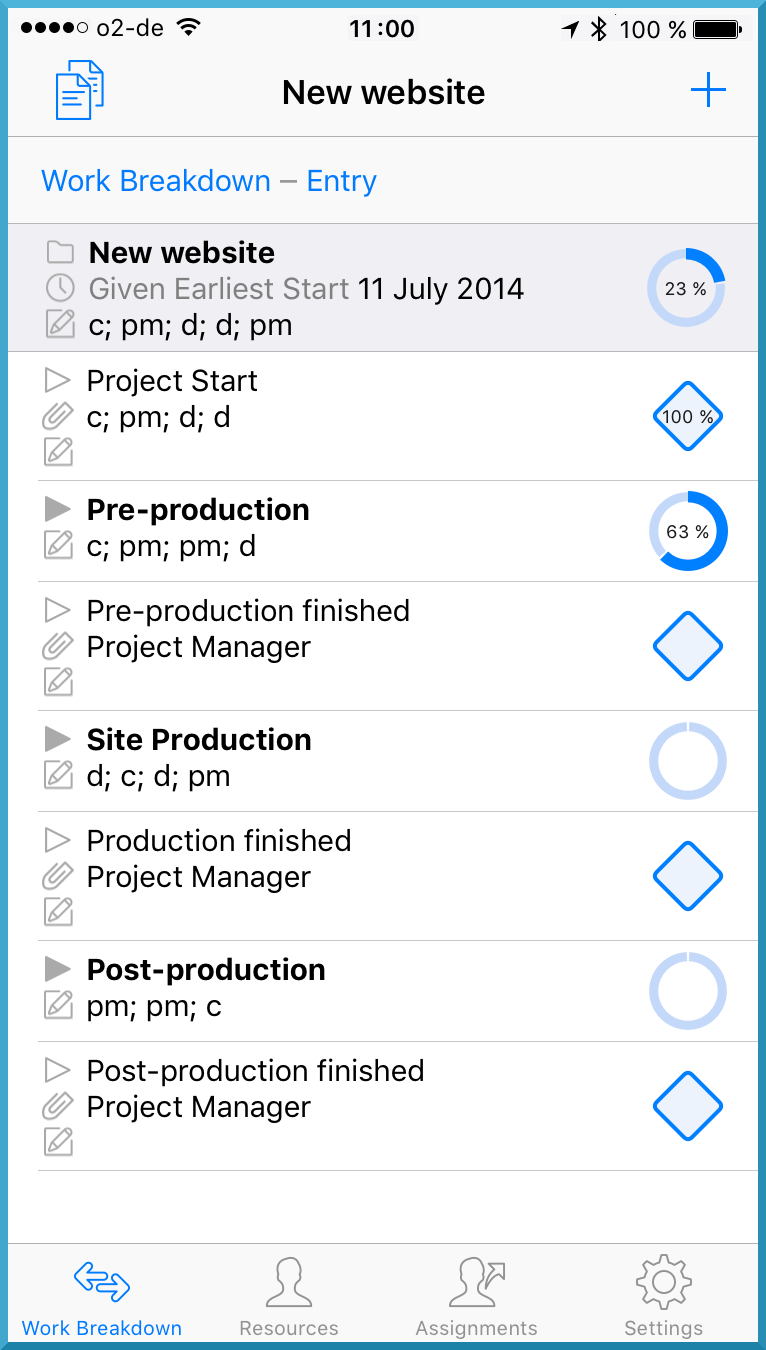Click the outlined triangle beside Project Start
Viewport: 766px width, 1350px height.
(x=58, y=380)
